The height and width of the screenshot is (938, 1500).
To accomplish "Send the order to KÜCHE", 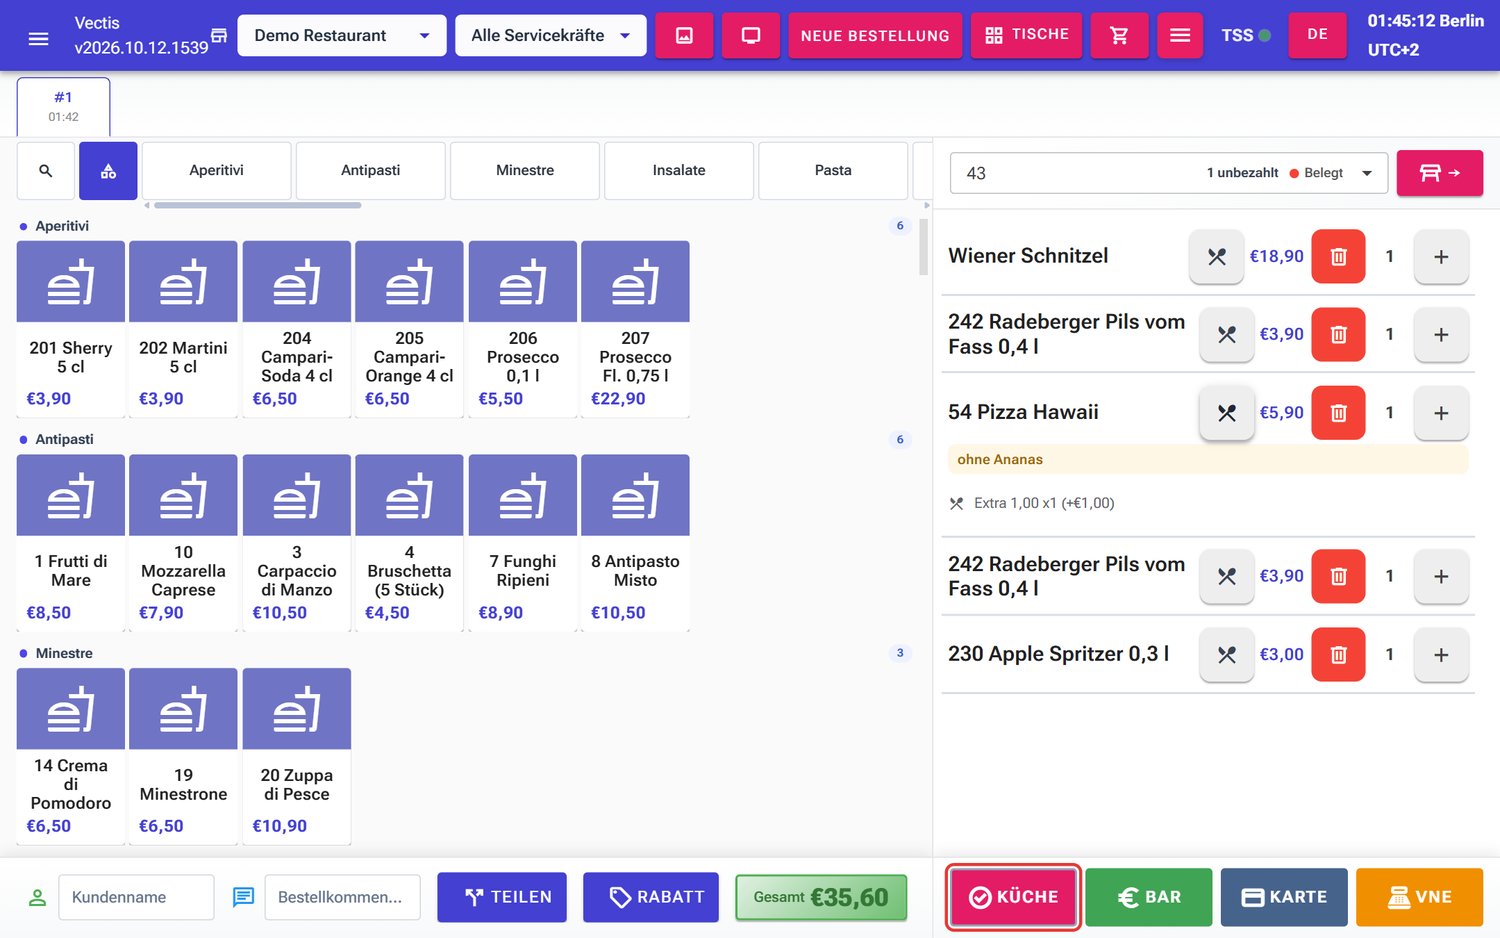I will [x=1013, y=897].
